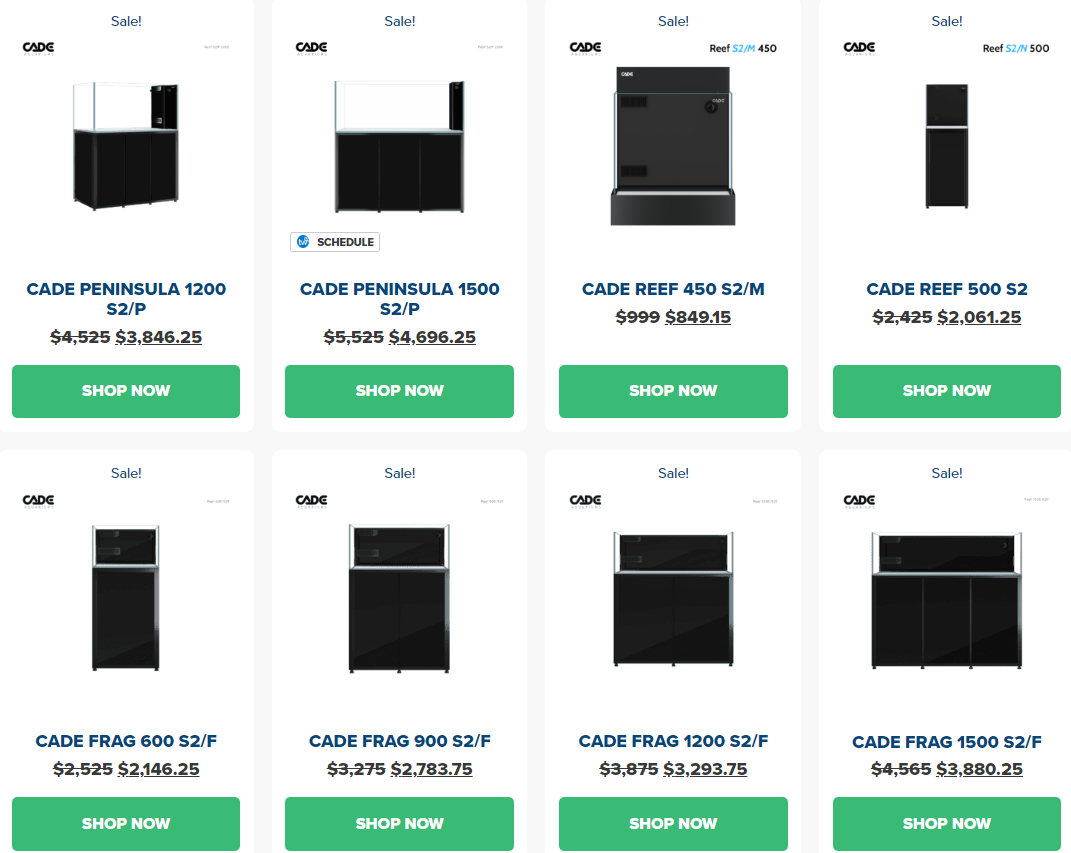Viewport: 1071px width, 853px height.
Task: Click the CADE logo on Peninsula 1200 card
Action: point(38,48)
